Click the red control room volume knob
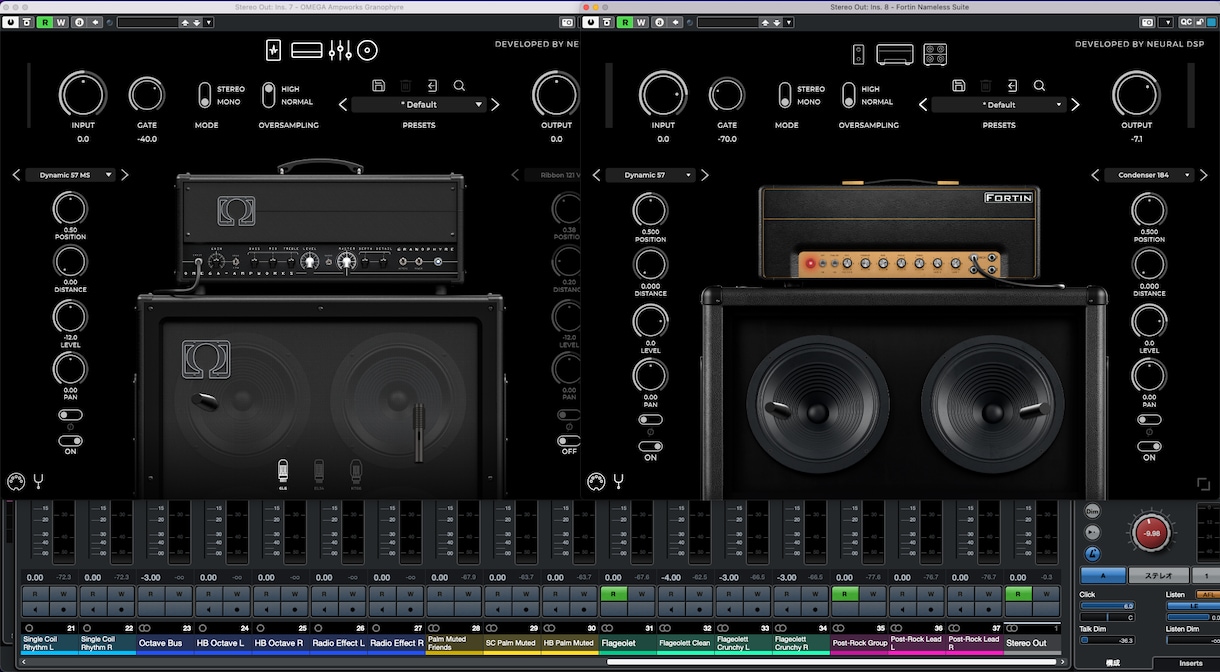Image resolution: width=1220 pixels, height=672 pixels. pyautogui.click(x=1151, y=531)
